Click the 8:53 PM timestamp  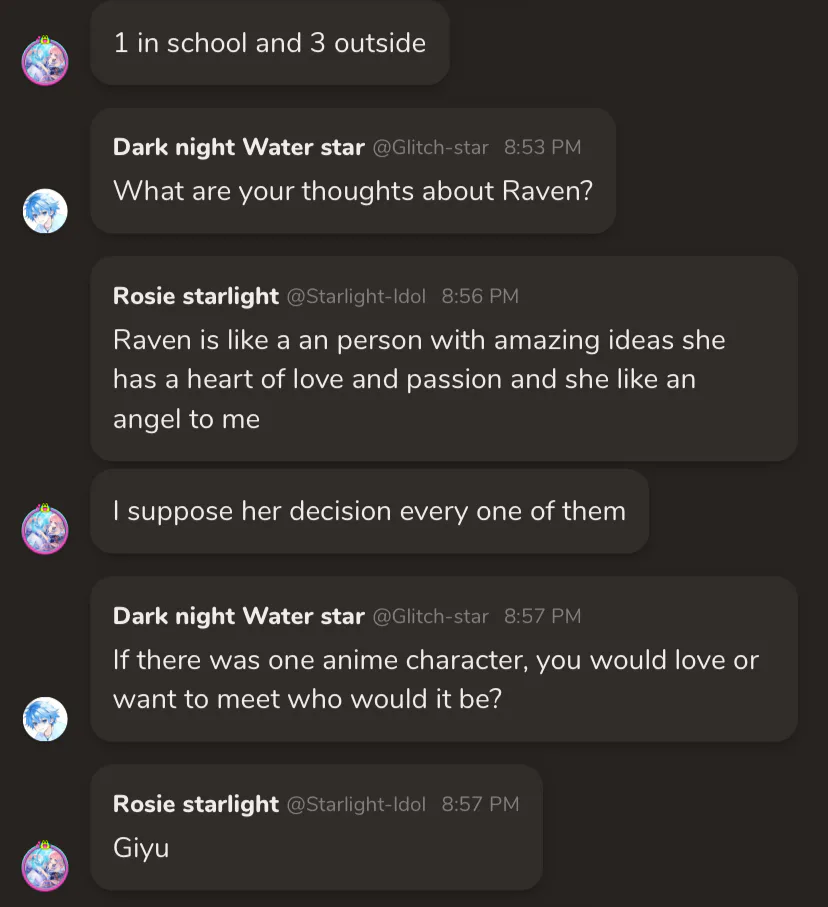[542, 148]
